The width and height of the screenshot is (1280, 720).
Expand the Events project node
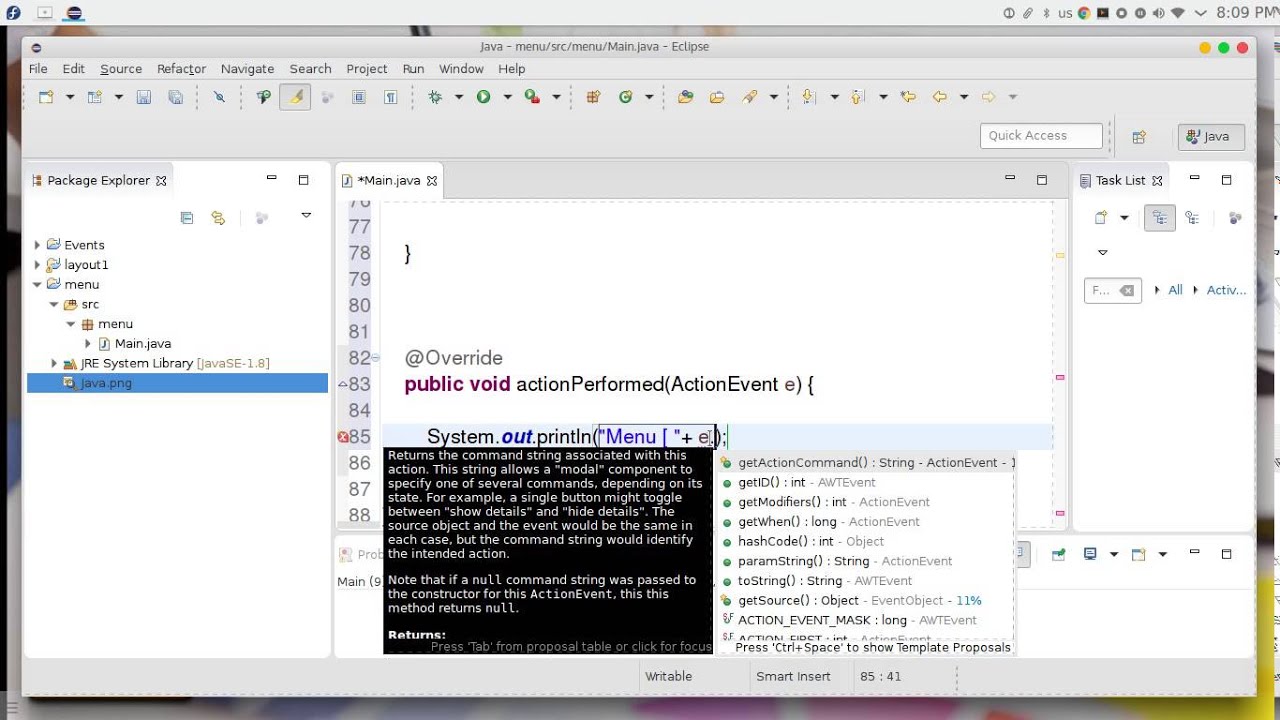point(37,245)
